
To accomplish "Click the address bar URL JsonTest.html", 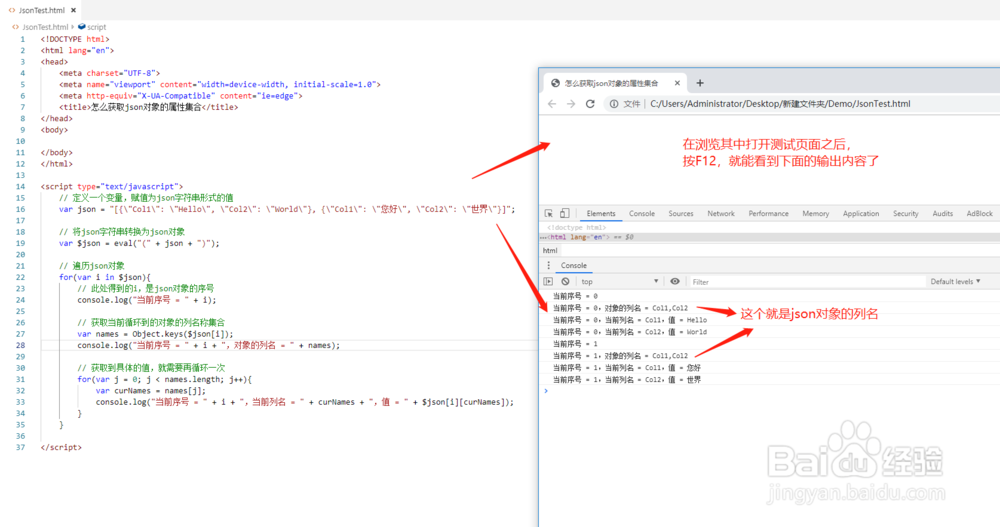I will pyautogui.click(x=780, y=104).
